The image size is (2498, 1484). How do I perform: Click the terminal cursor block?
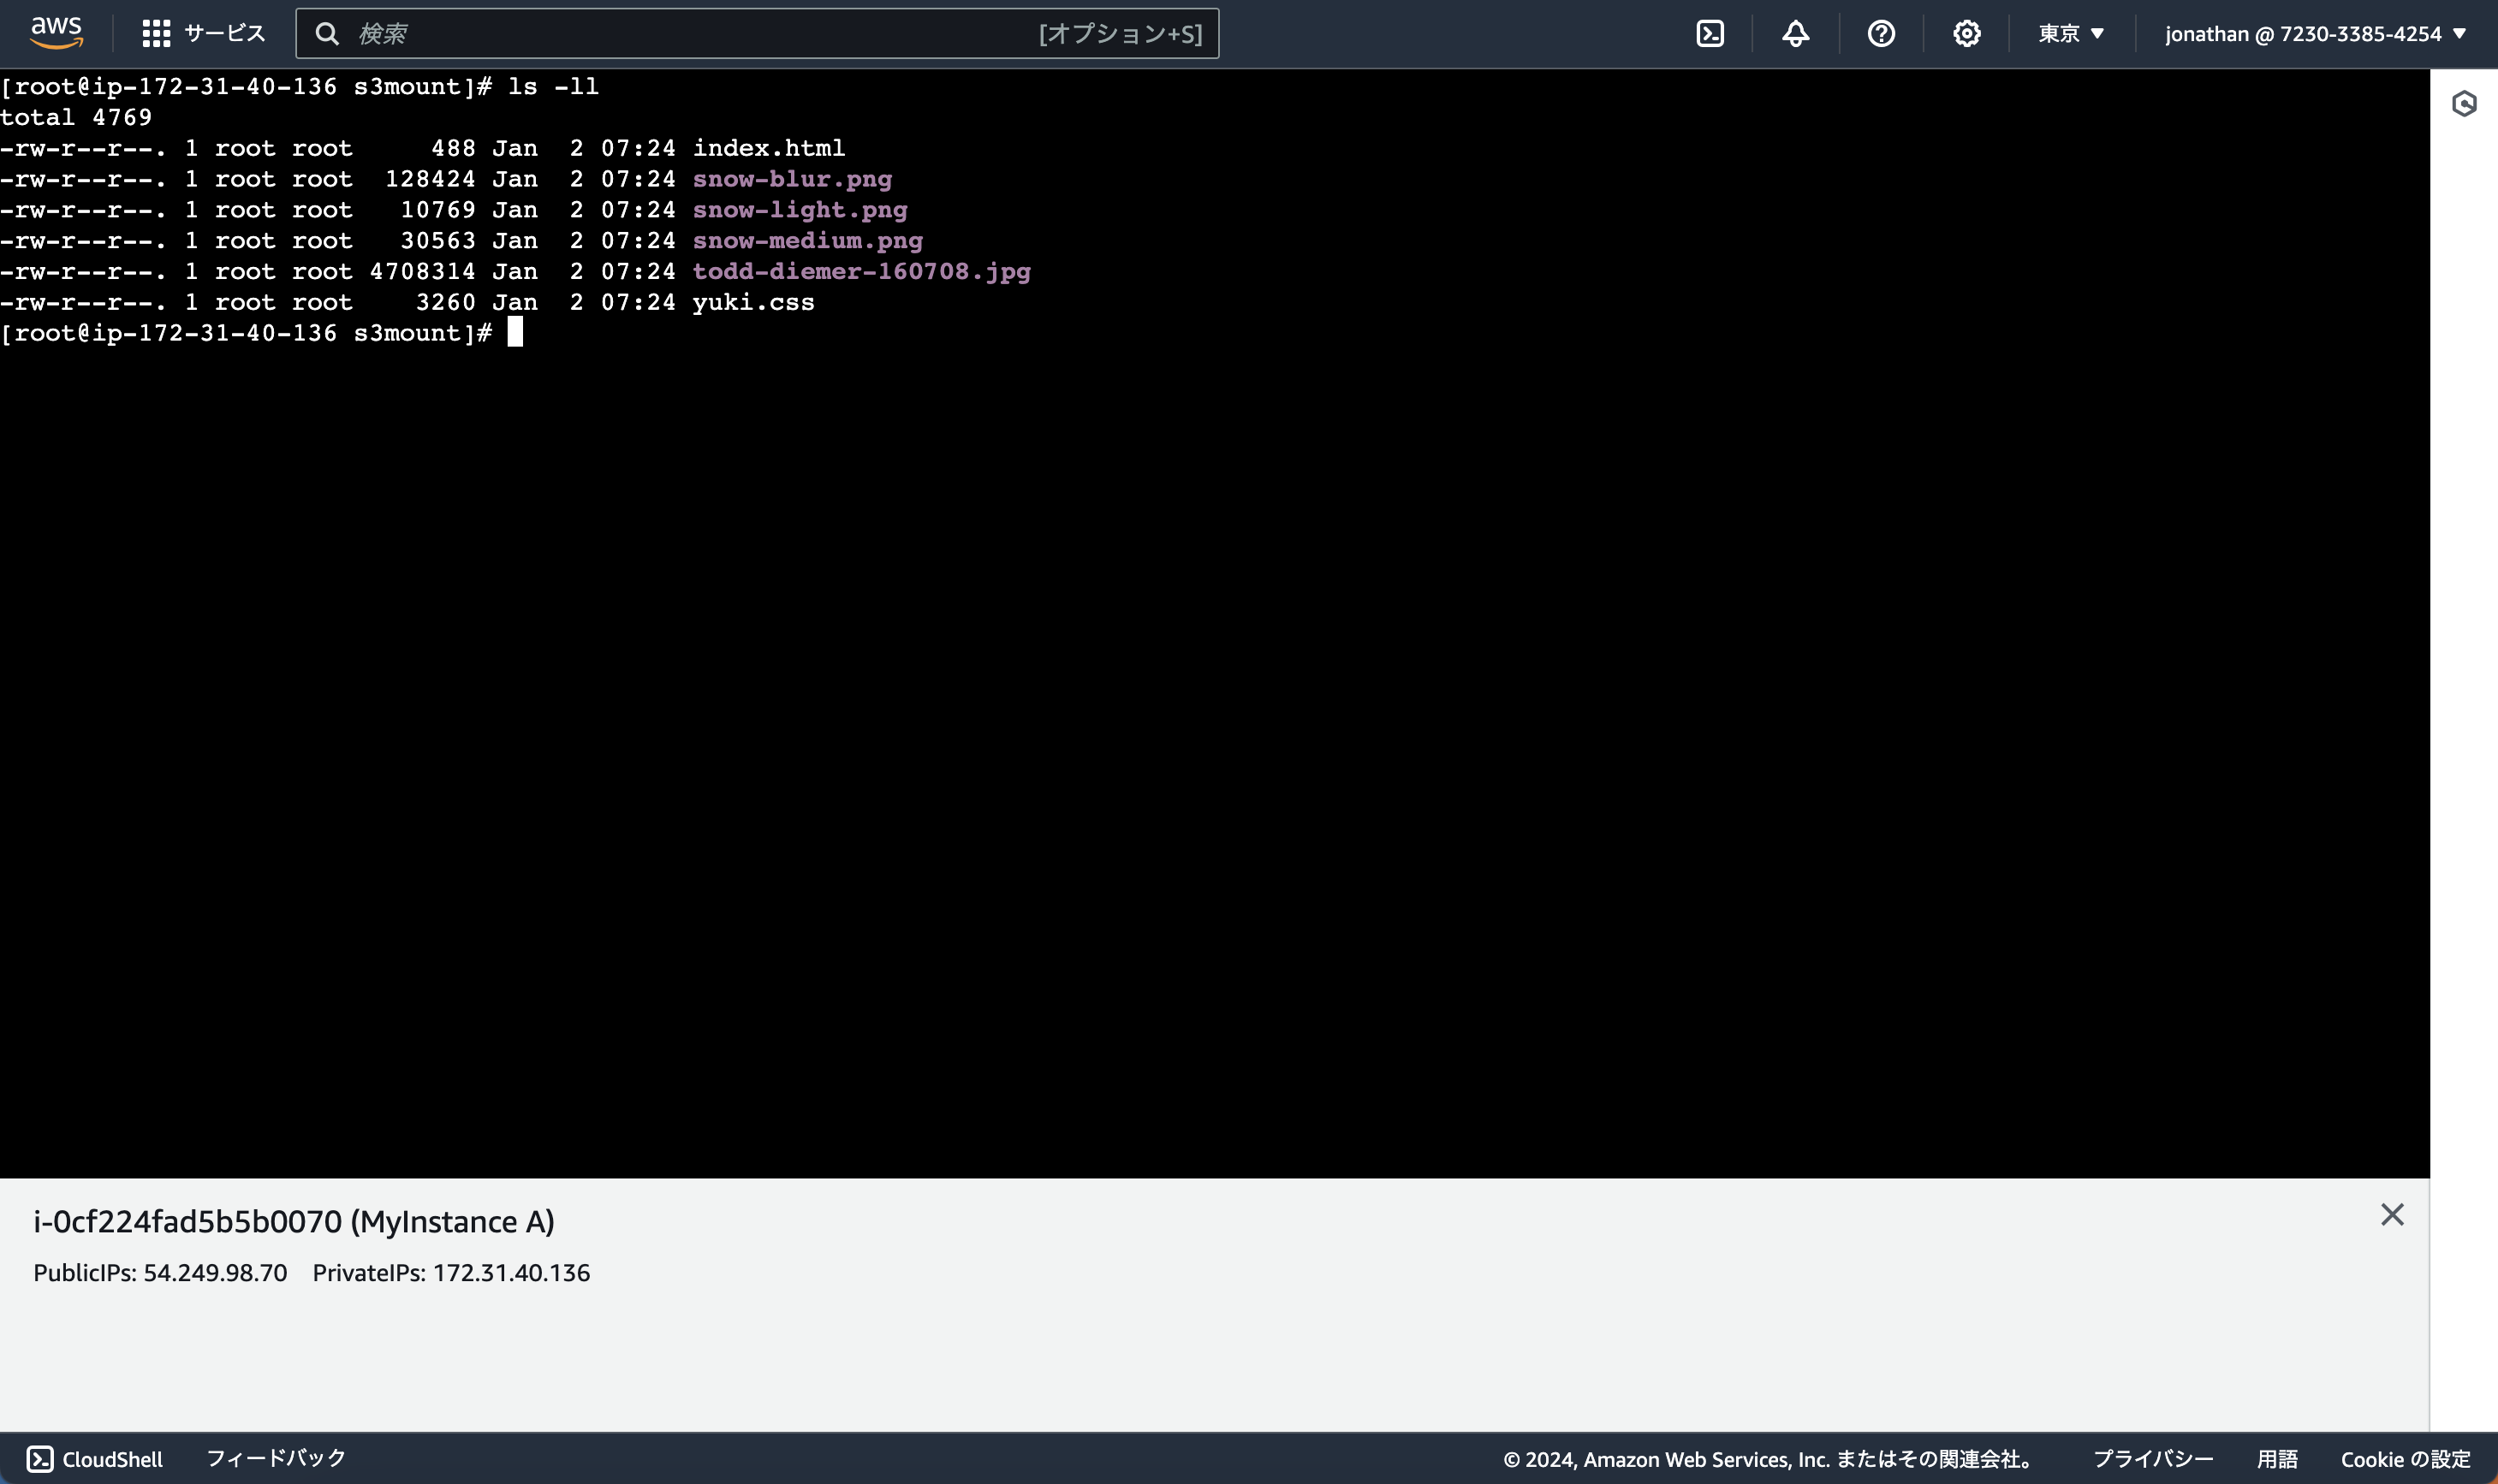[516, 331]
